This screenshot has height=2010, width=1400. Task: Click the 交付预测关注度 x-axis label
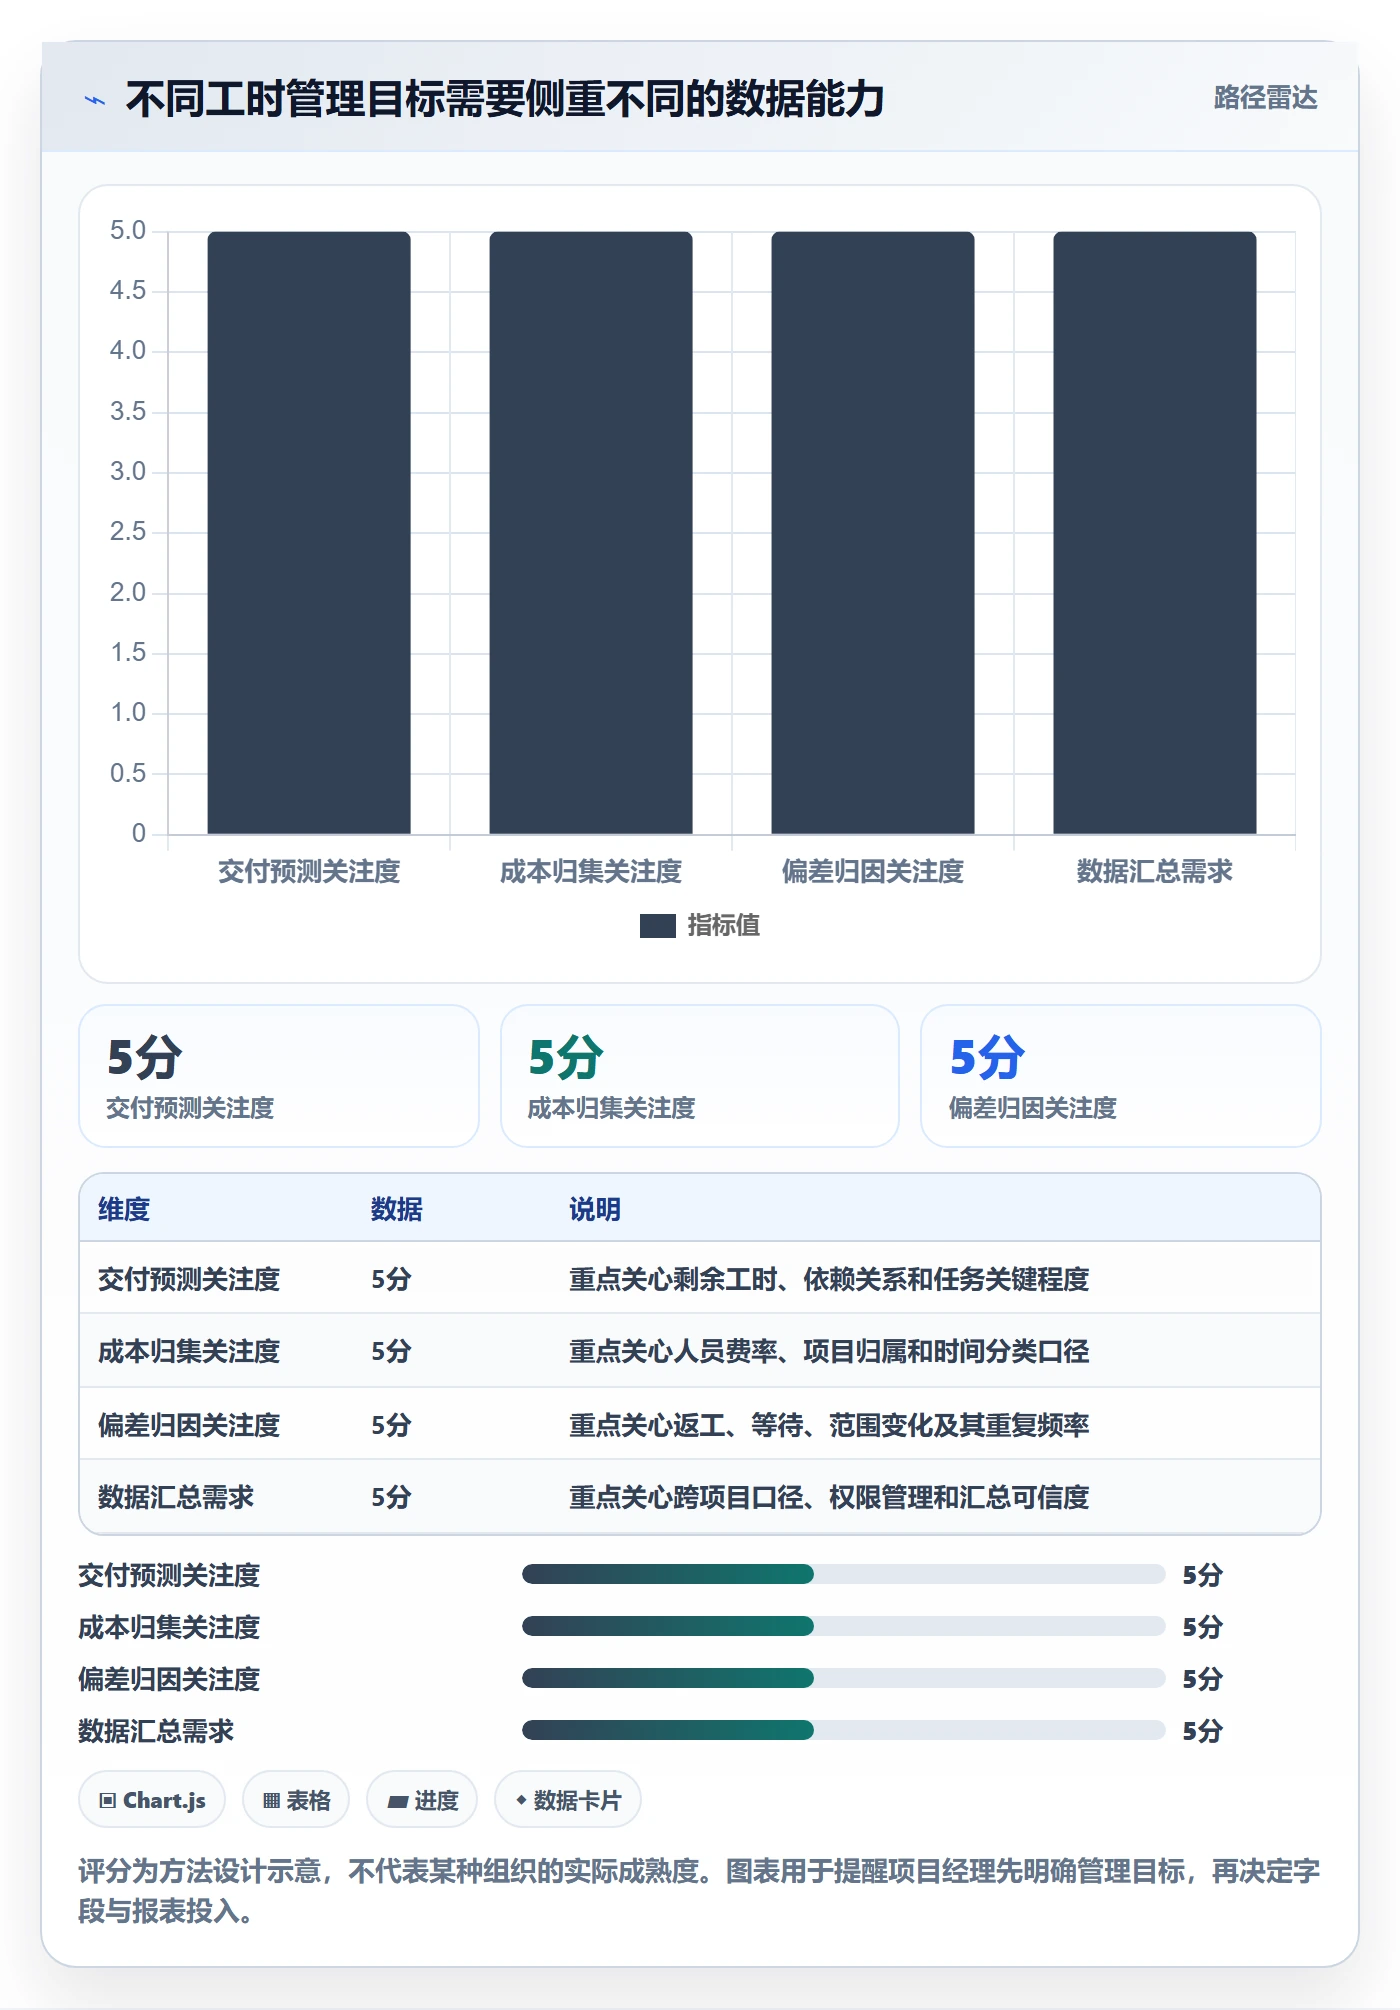[309, 872]
